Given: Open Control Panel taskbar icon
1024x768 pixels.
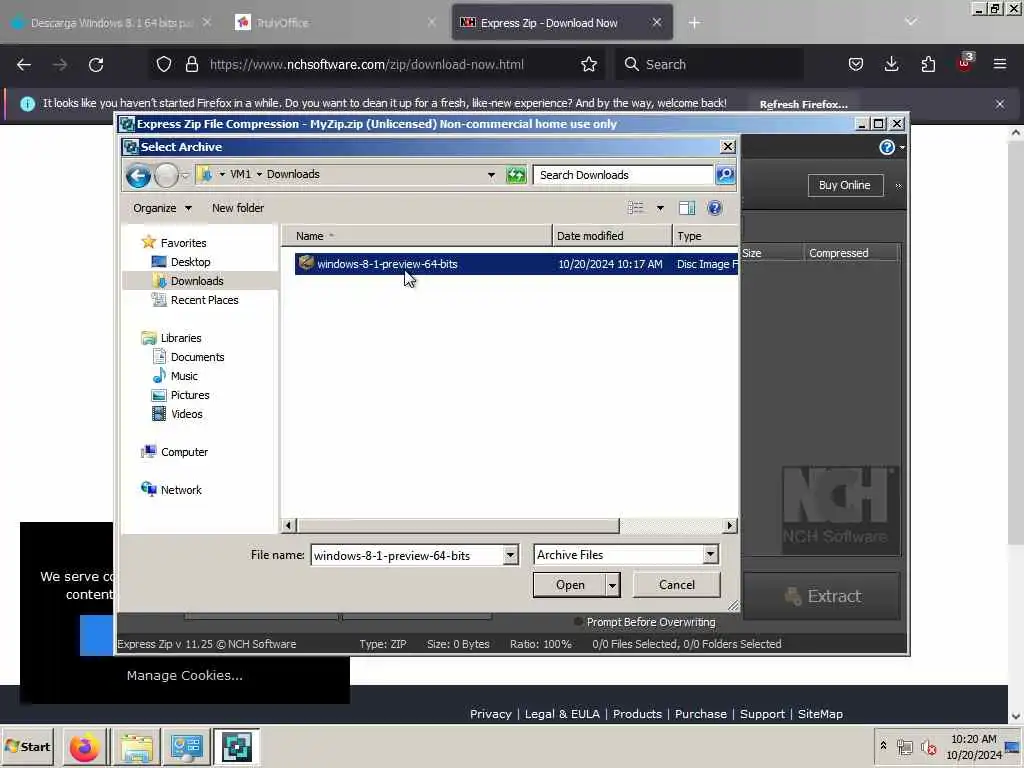Looking at the screenshot, I should tap(186, 747).
